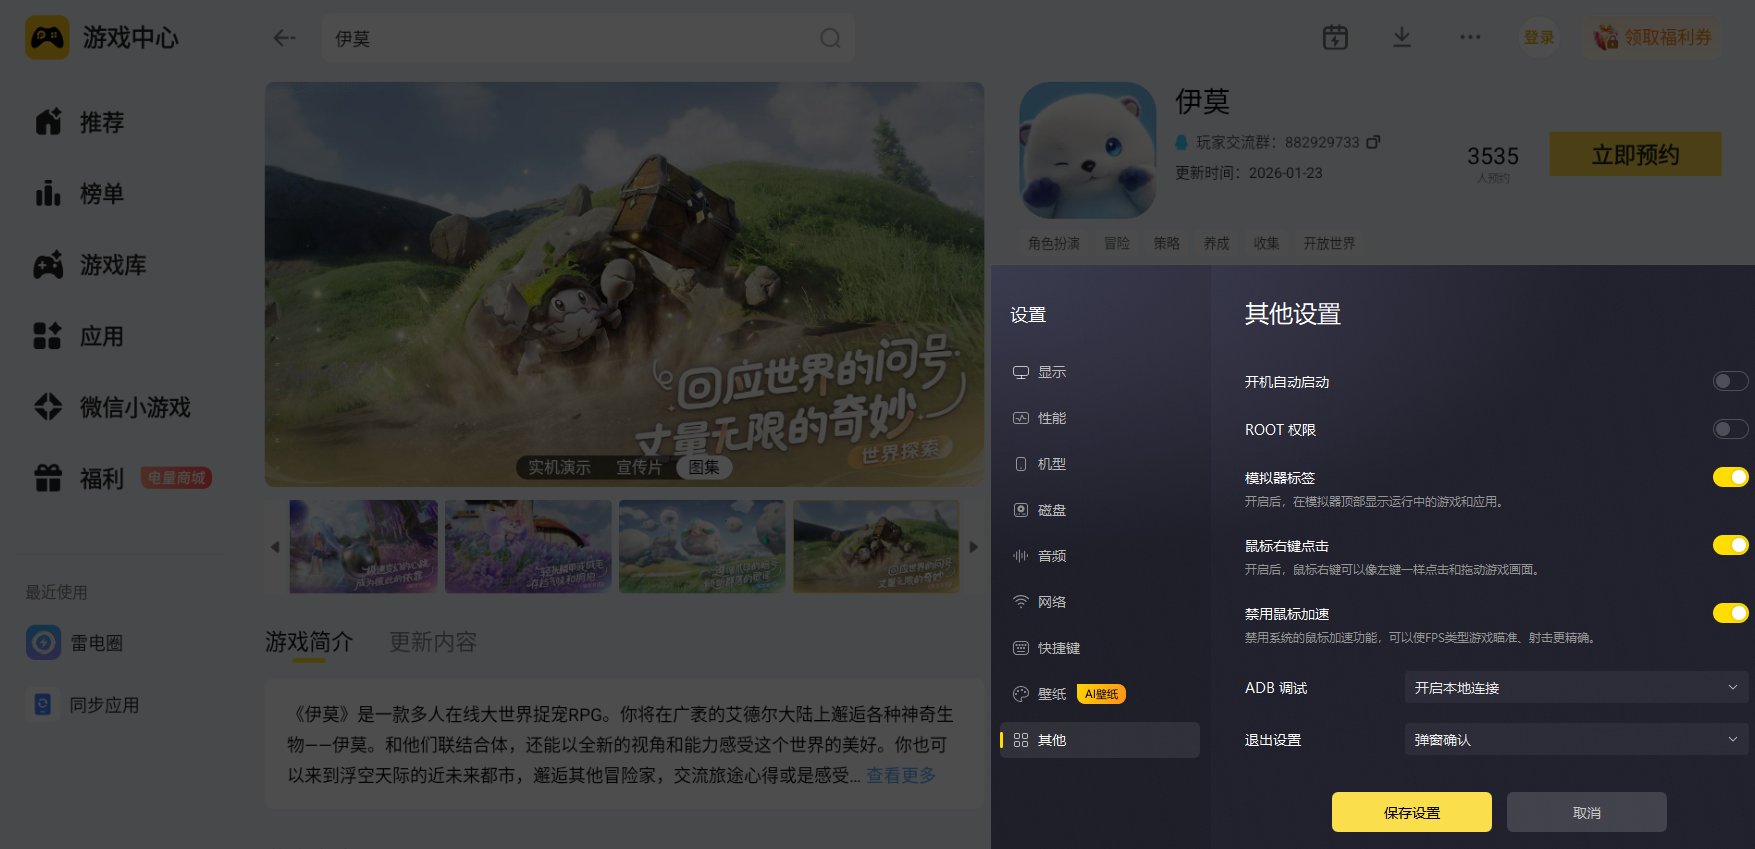This screenshot has height=849, width=1755.
Task: Switch to the 更新内容 tab
Action: pyautogui.click(x=432, y=642)
